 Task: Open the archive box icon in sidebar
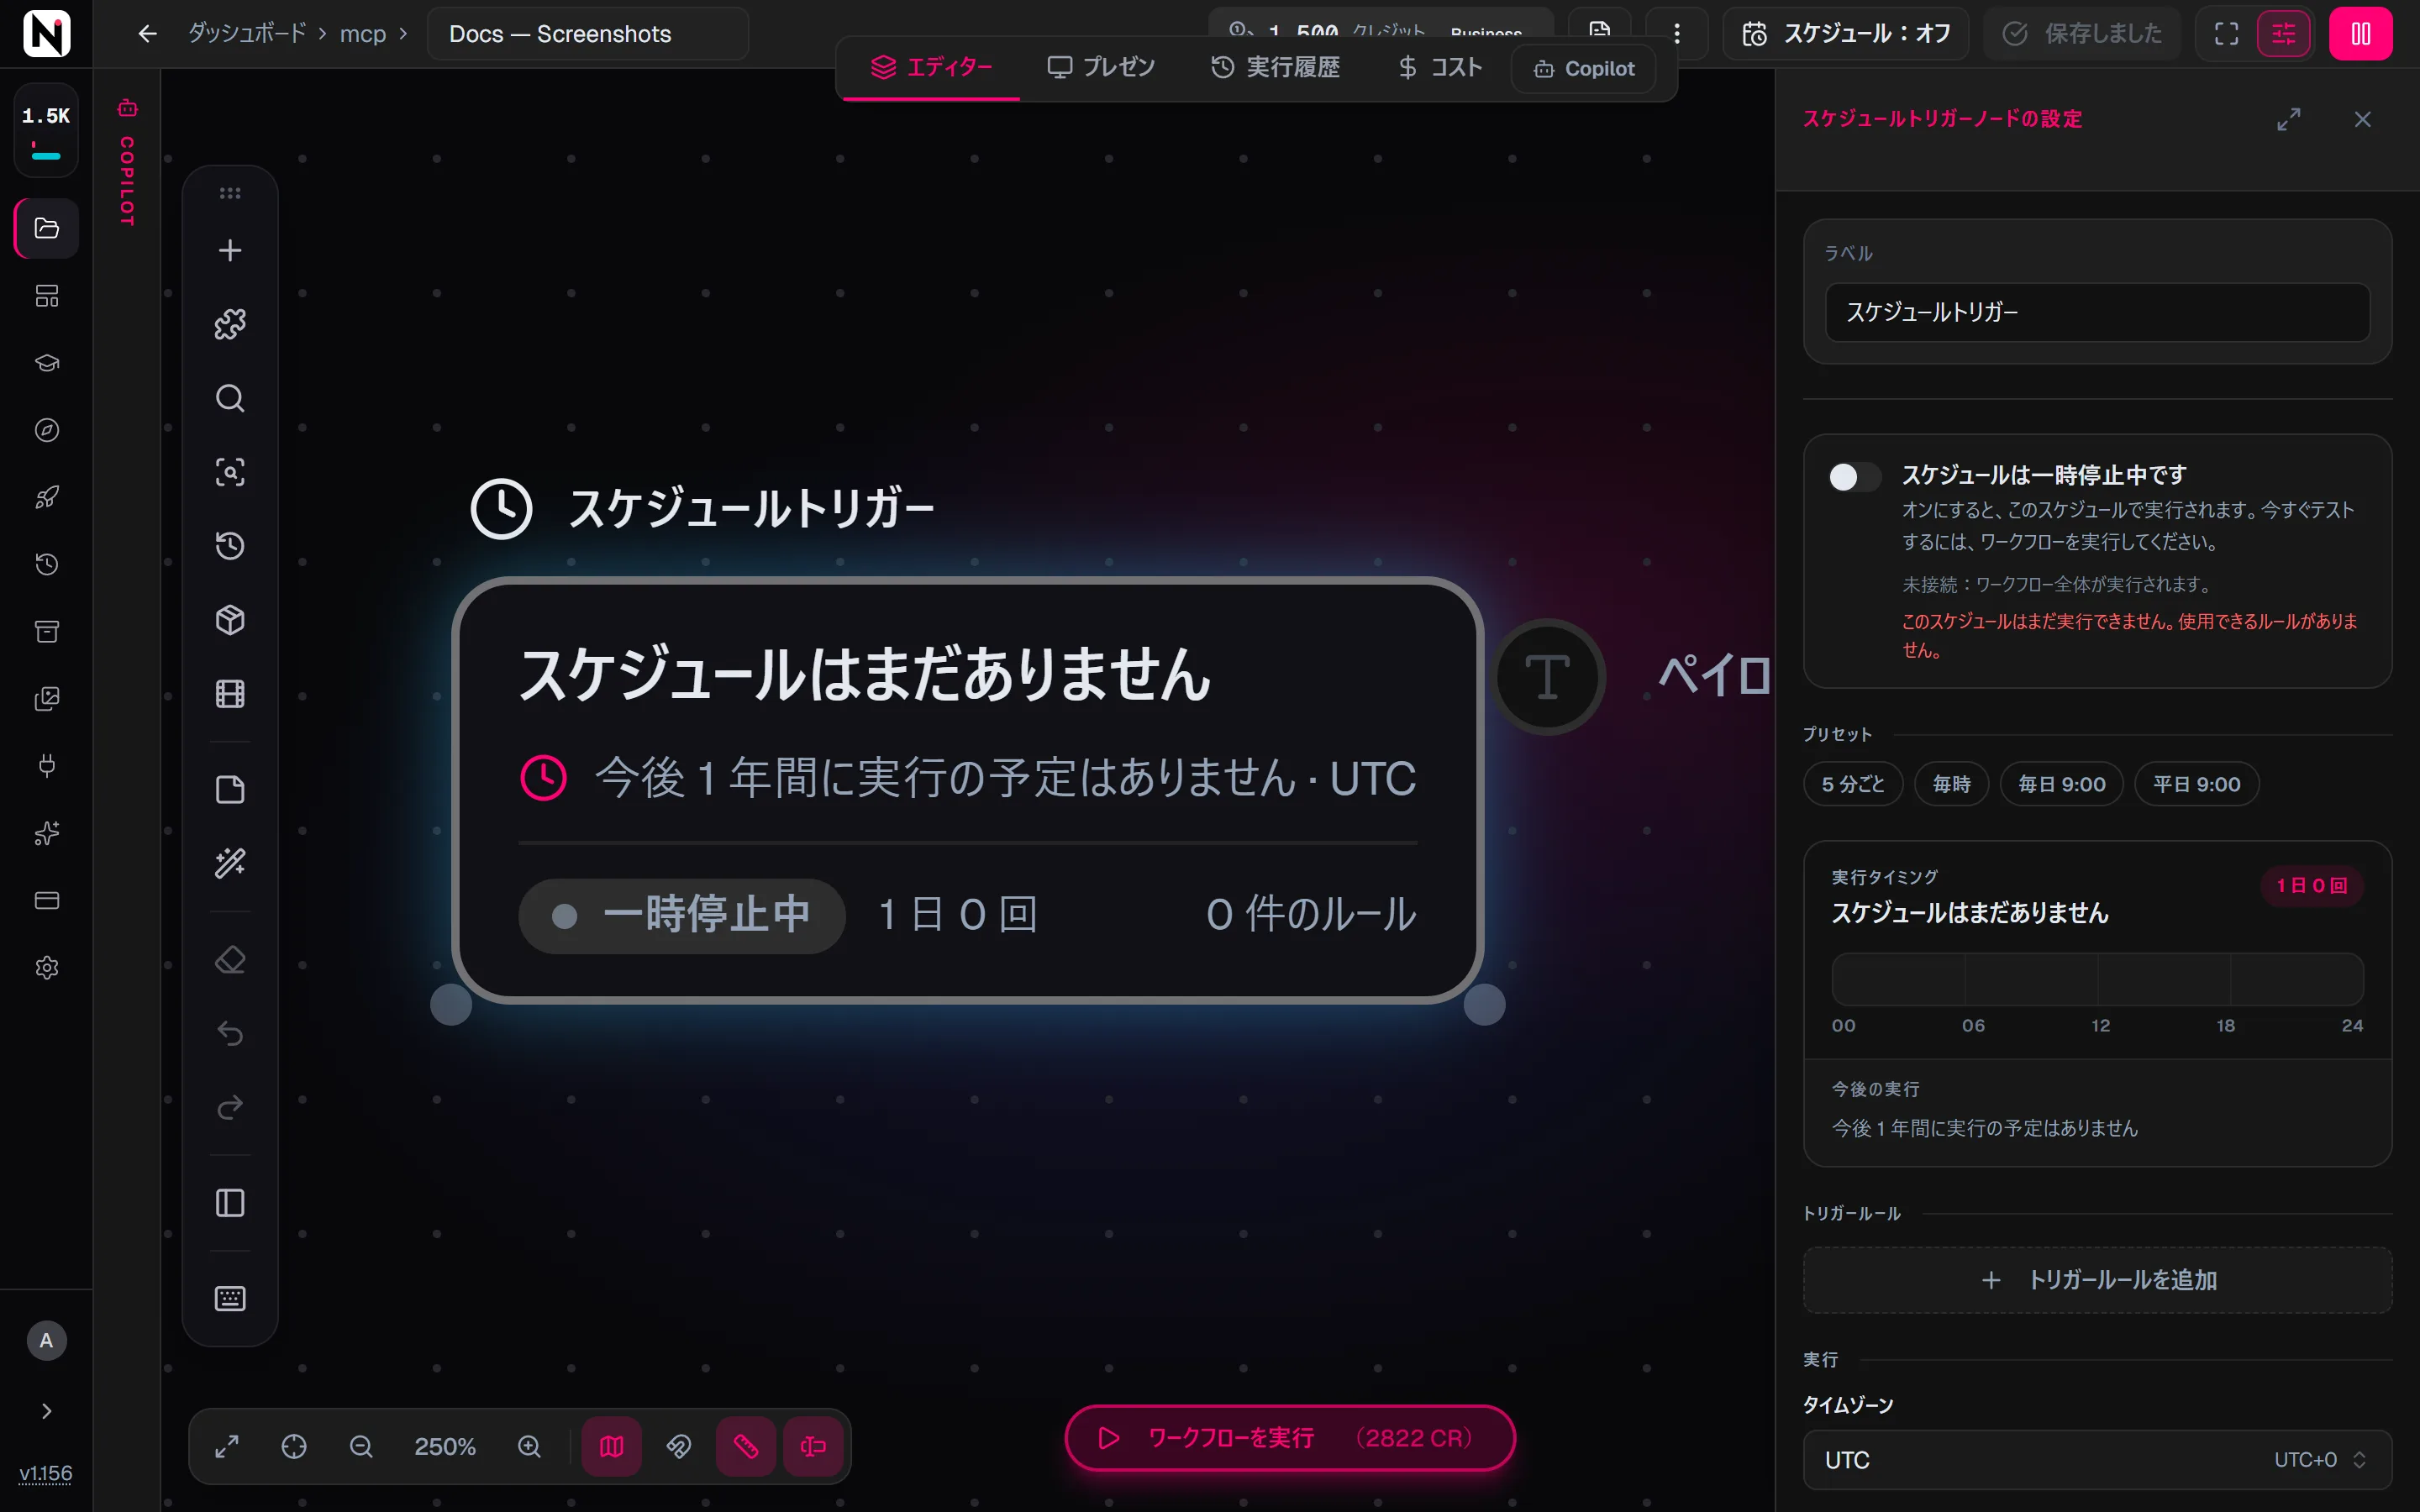[47, 631]
